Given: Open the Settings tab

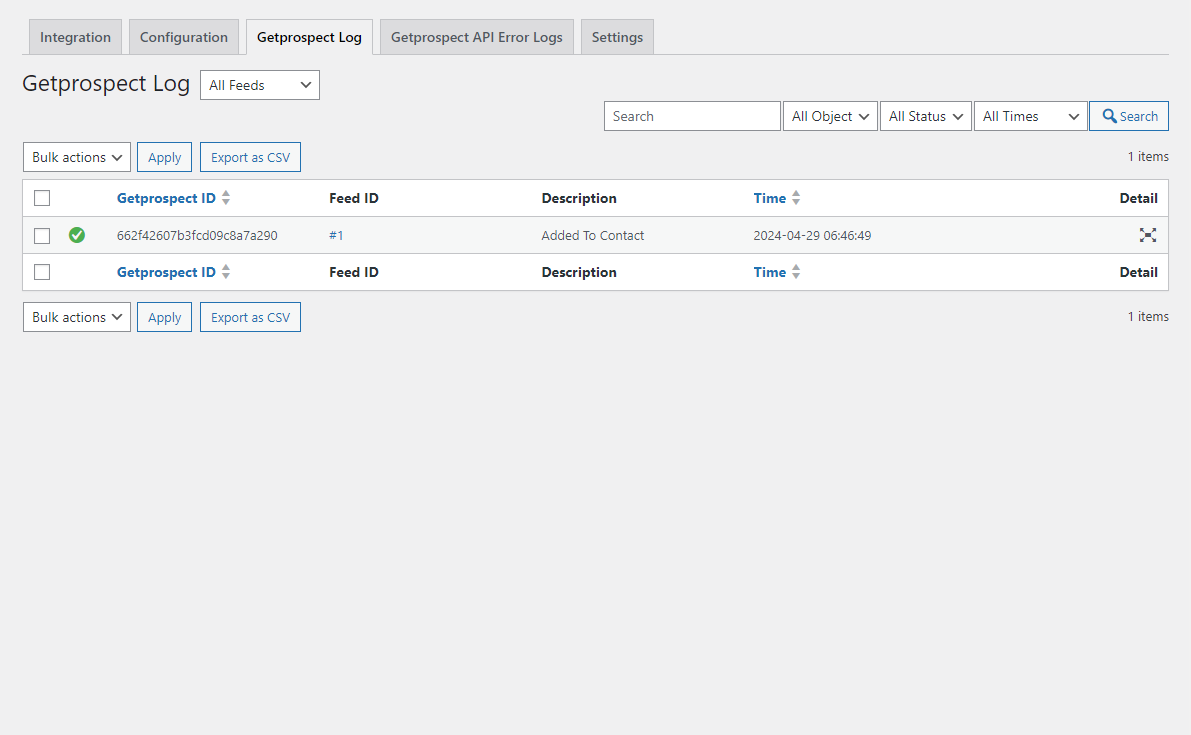Looking at the screenshot, I should pyautogui.click(x=618, y=37).
